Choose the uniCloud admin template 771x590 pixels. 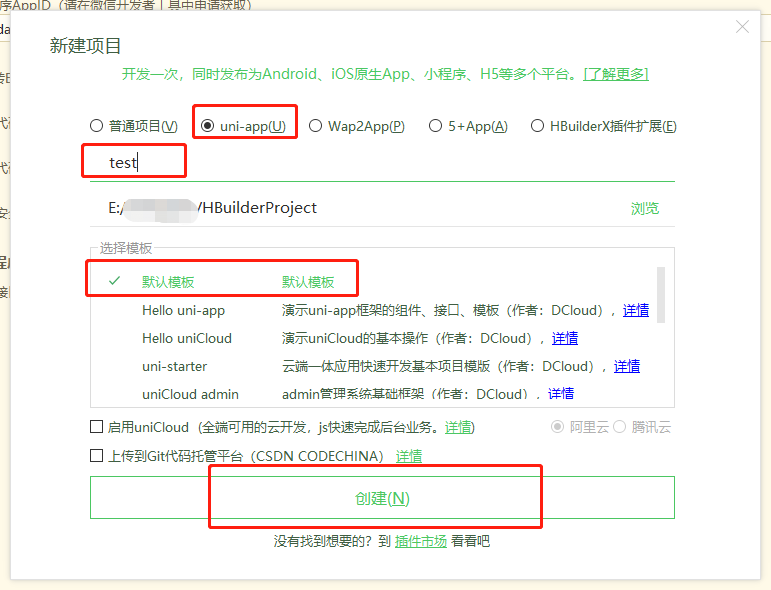[190, 394]
